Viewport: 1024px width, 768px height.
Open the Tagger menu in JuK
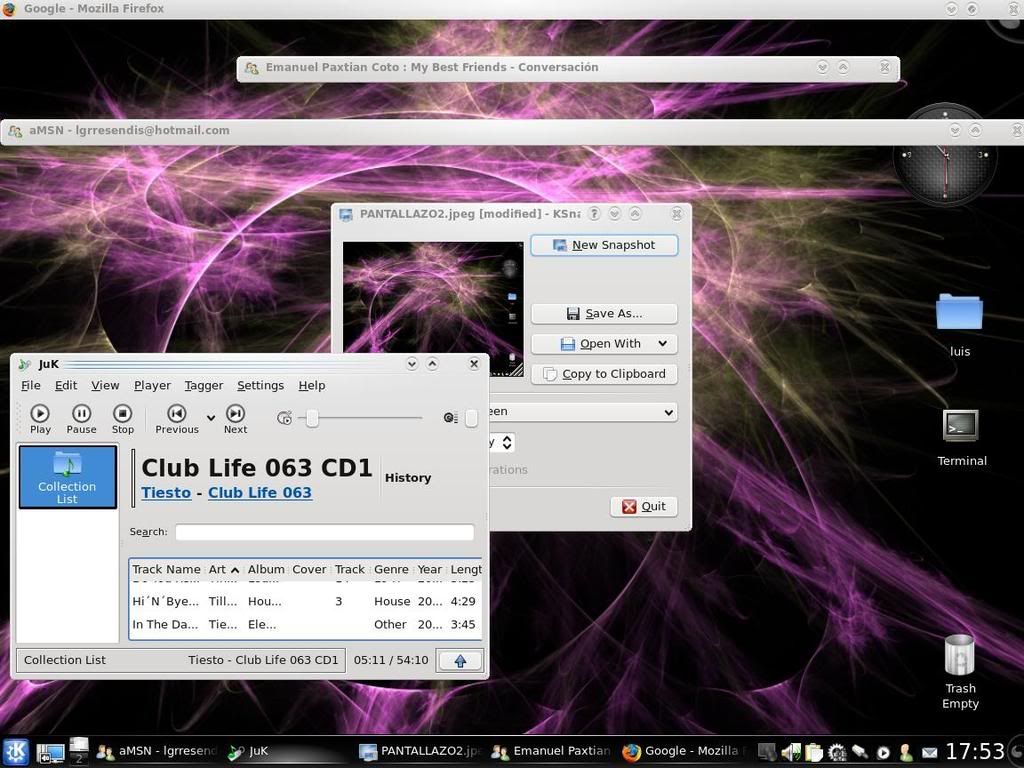pos(204,385)
